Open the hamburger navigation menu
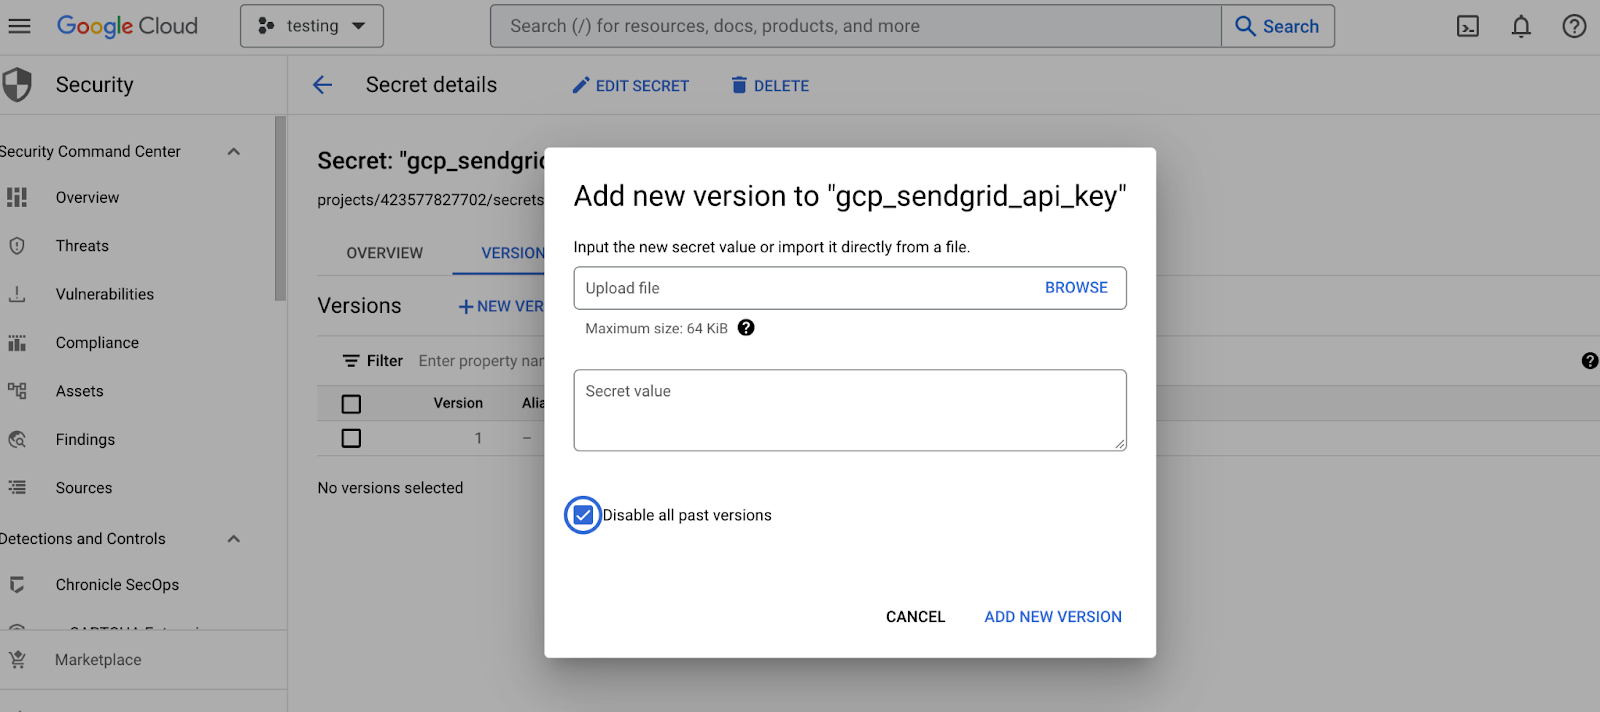 pos(19,26)
